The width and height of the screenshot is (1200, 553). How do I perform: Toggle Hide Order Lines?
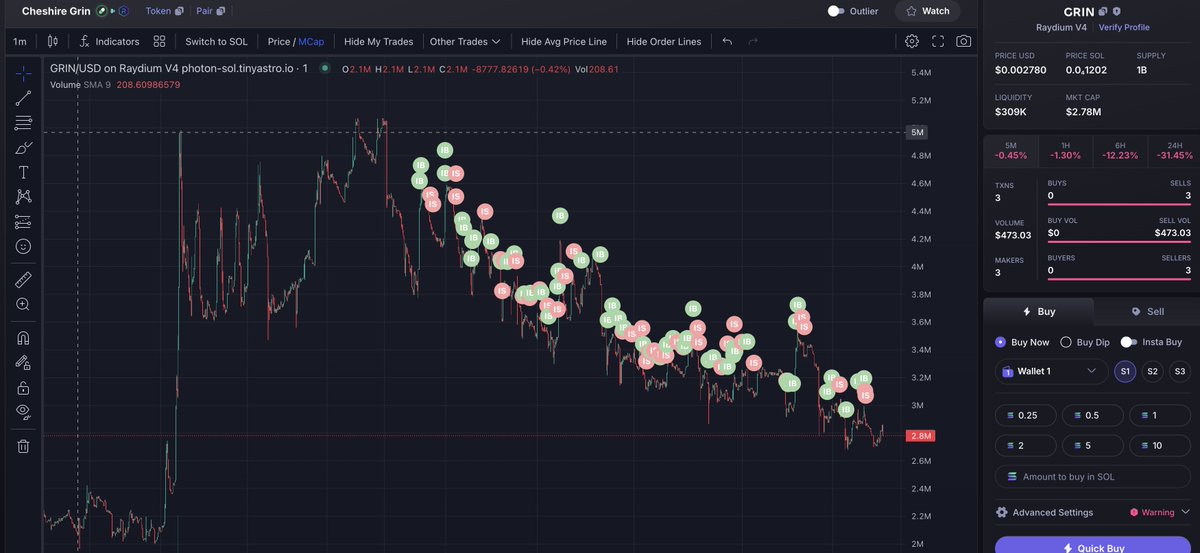664,42
